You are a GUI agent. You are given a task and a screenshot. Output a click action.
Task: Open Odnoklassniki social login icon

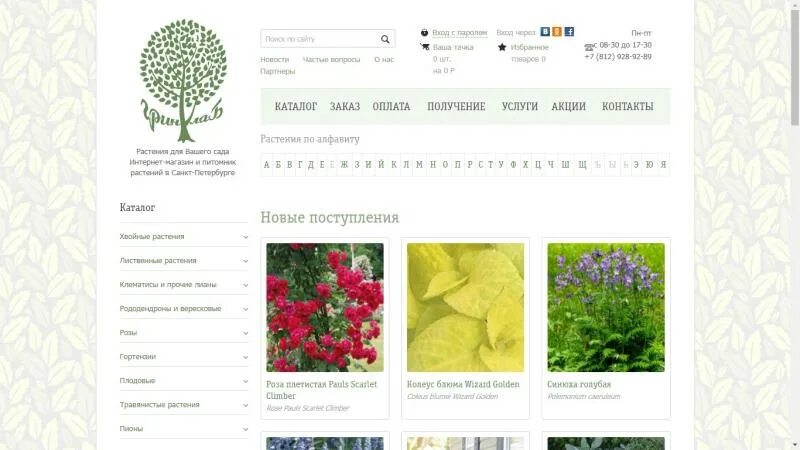click(x=557, y=32)
